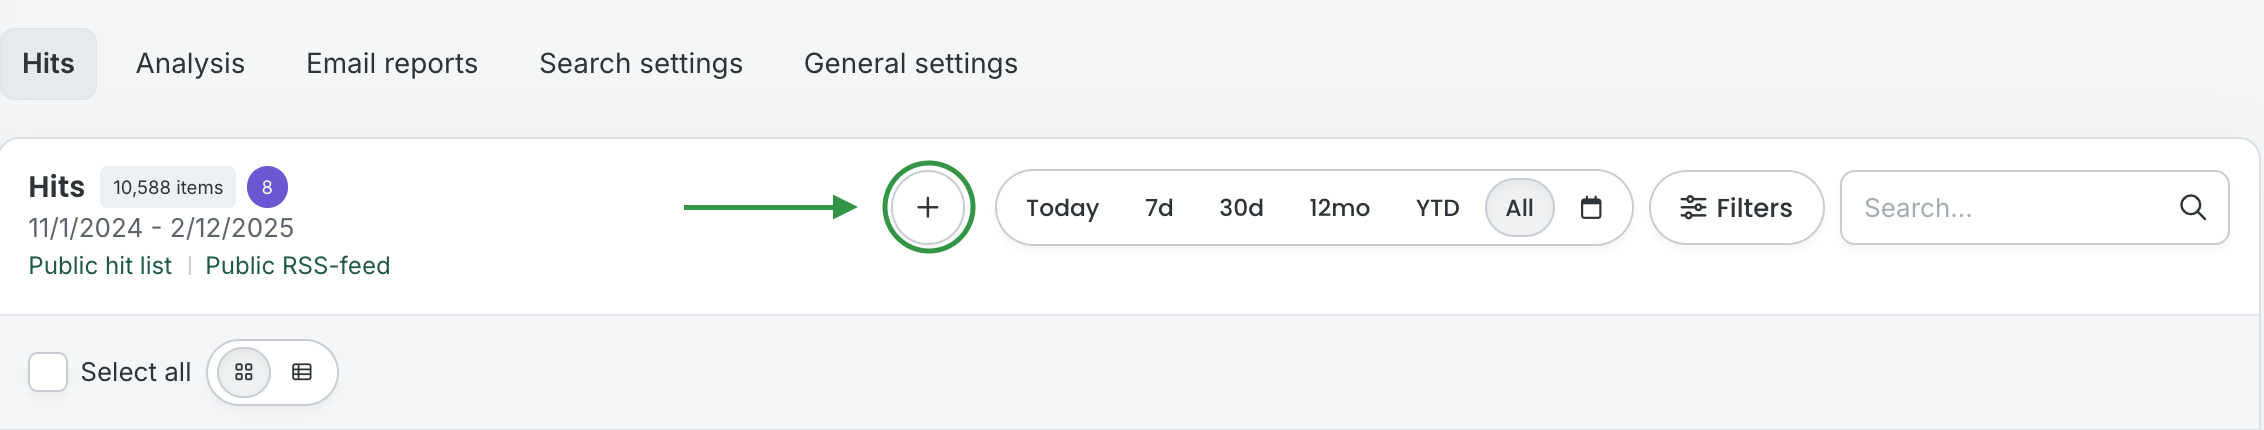Choose the YTD time range
2264x430 pixels.
pos(1438,207)
